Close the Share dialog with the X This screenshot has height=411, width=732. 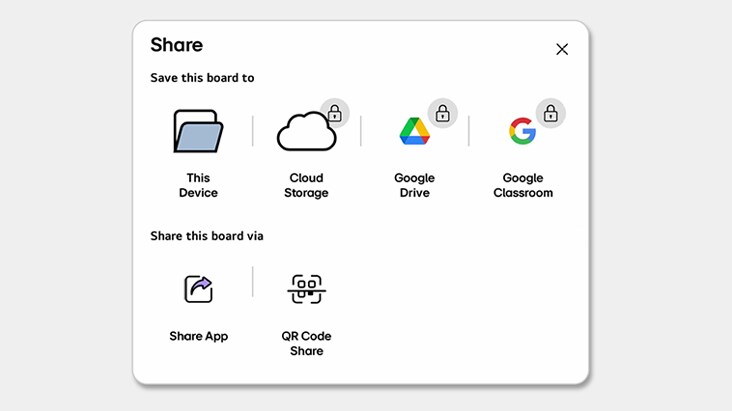point(562,49)
